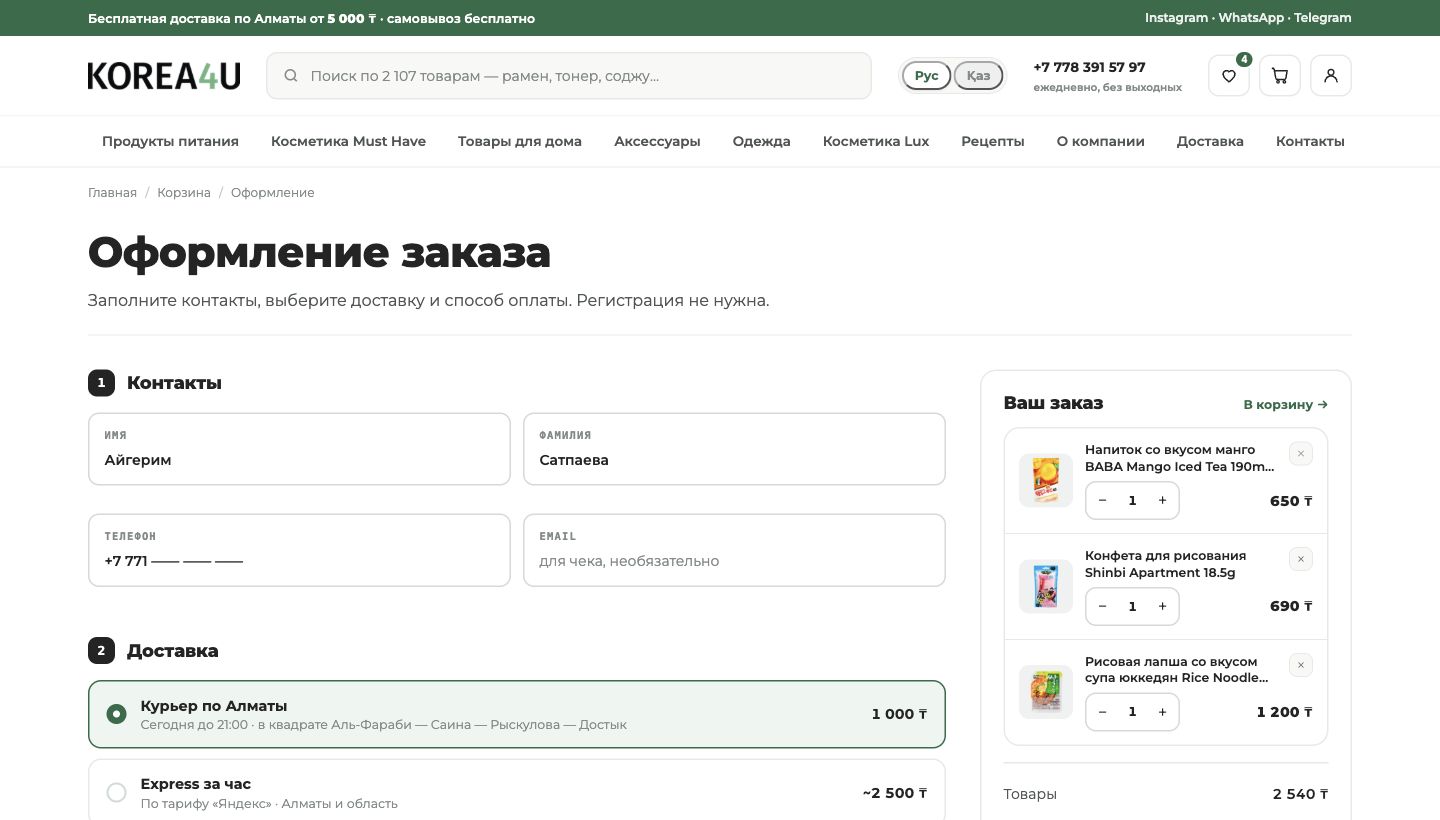Image resolution: width=1440 pixels, height=820 pixels.
Task: Open the shopping cart icon
Action: (1280, 76)
